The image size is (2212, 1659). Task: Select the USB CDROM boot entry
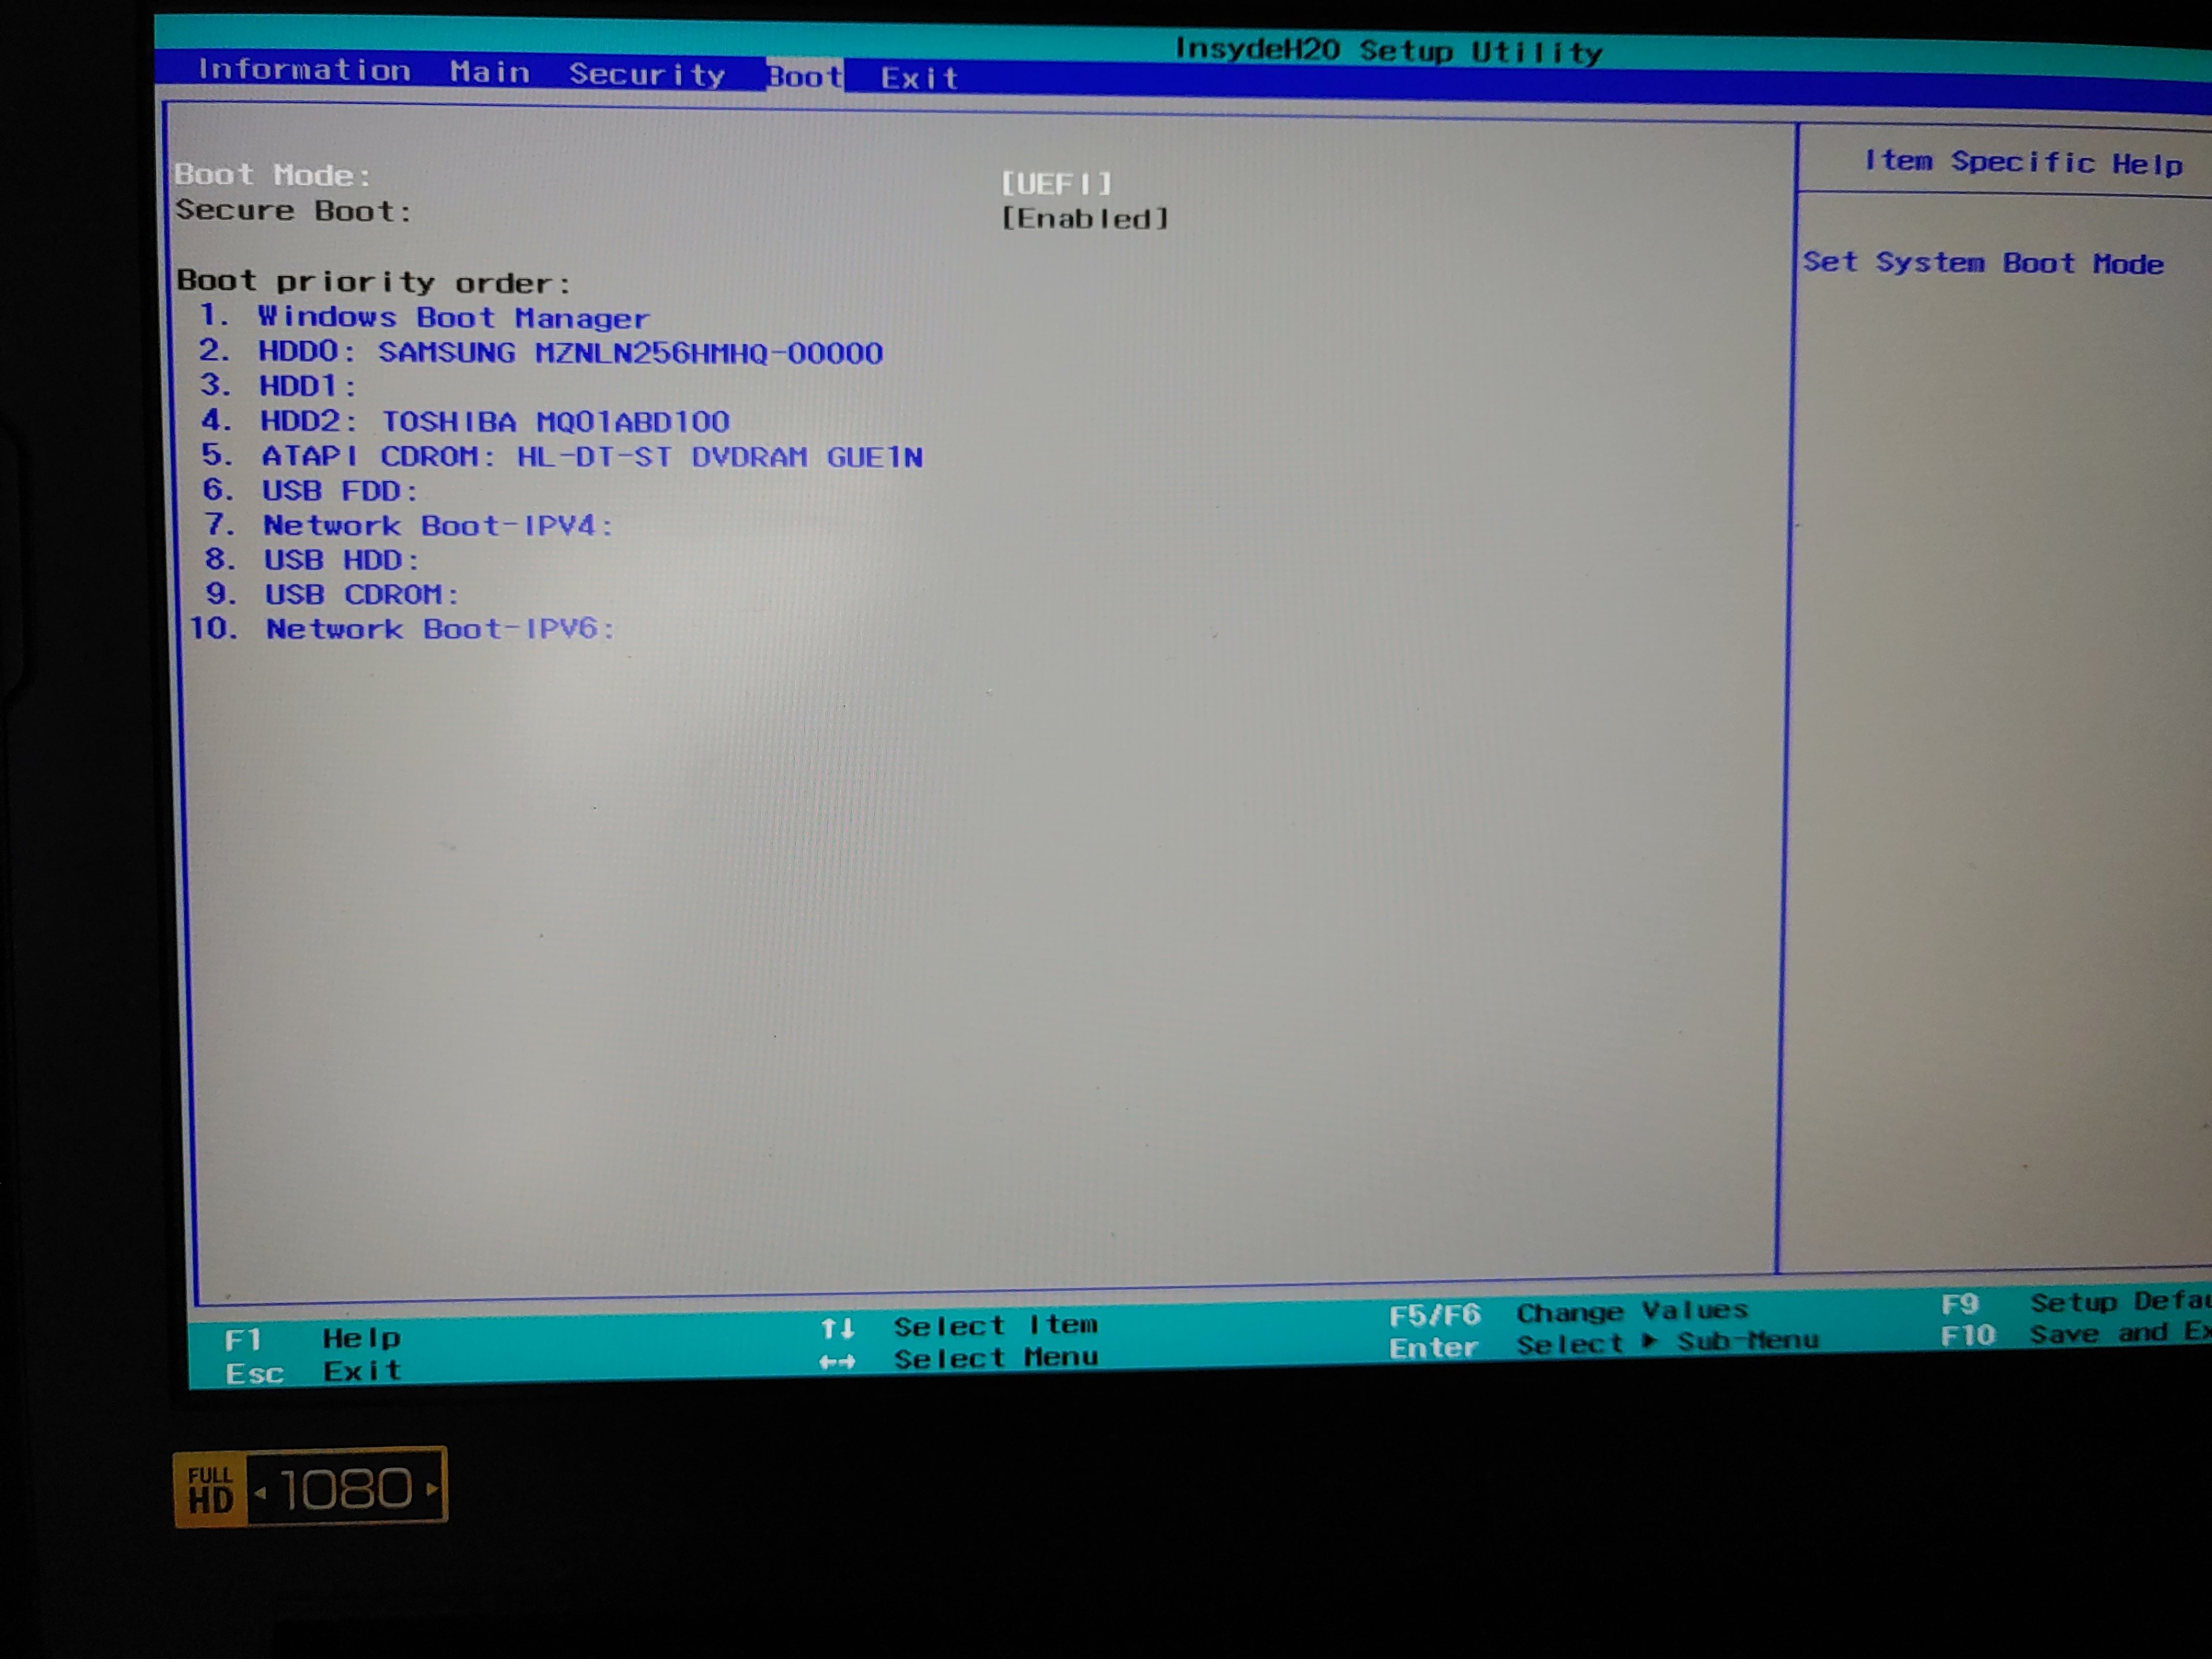pyautogui.click(x=360, y=595)
